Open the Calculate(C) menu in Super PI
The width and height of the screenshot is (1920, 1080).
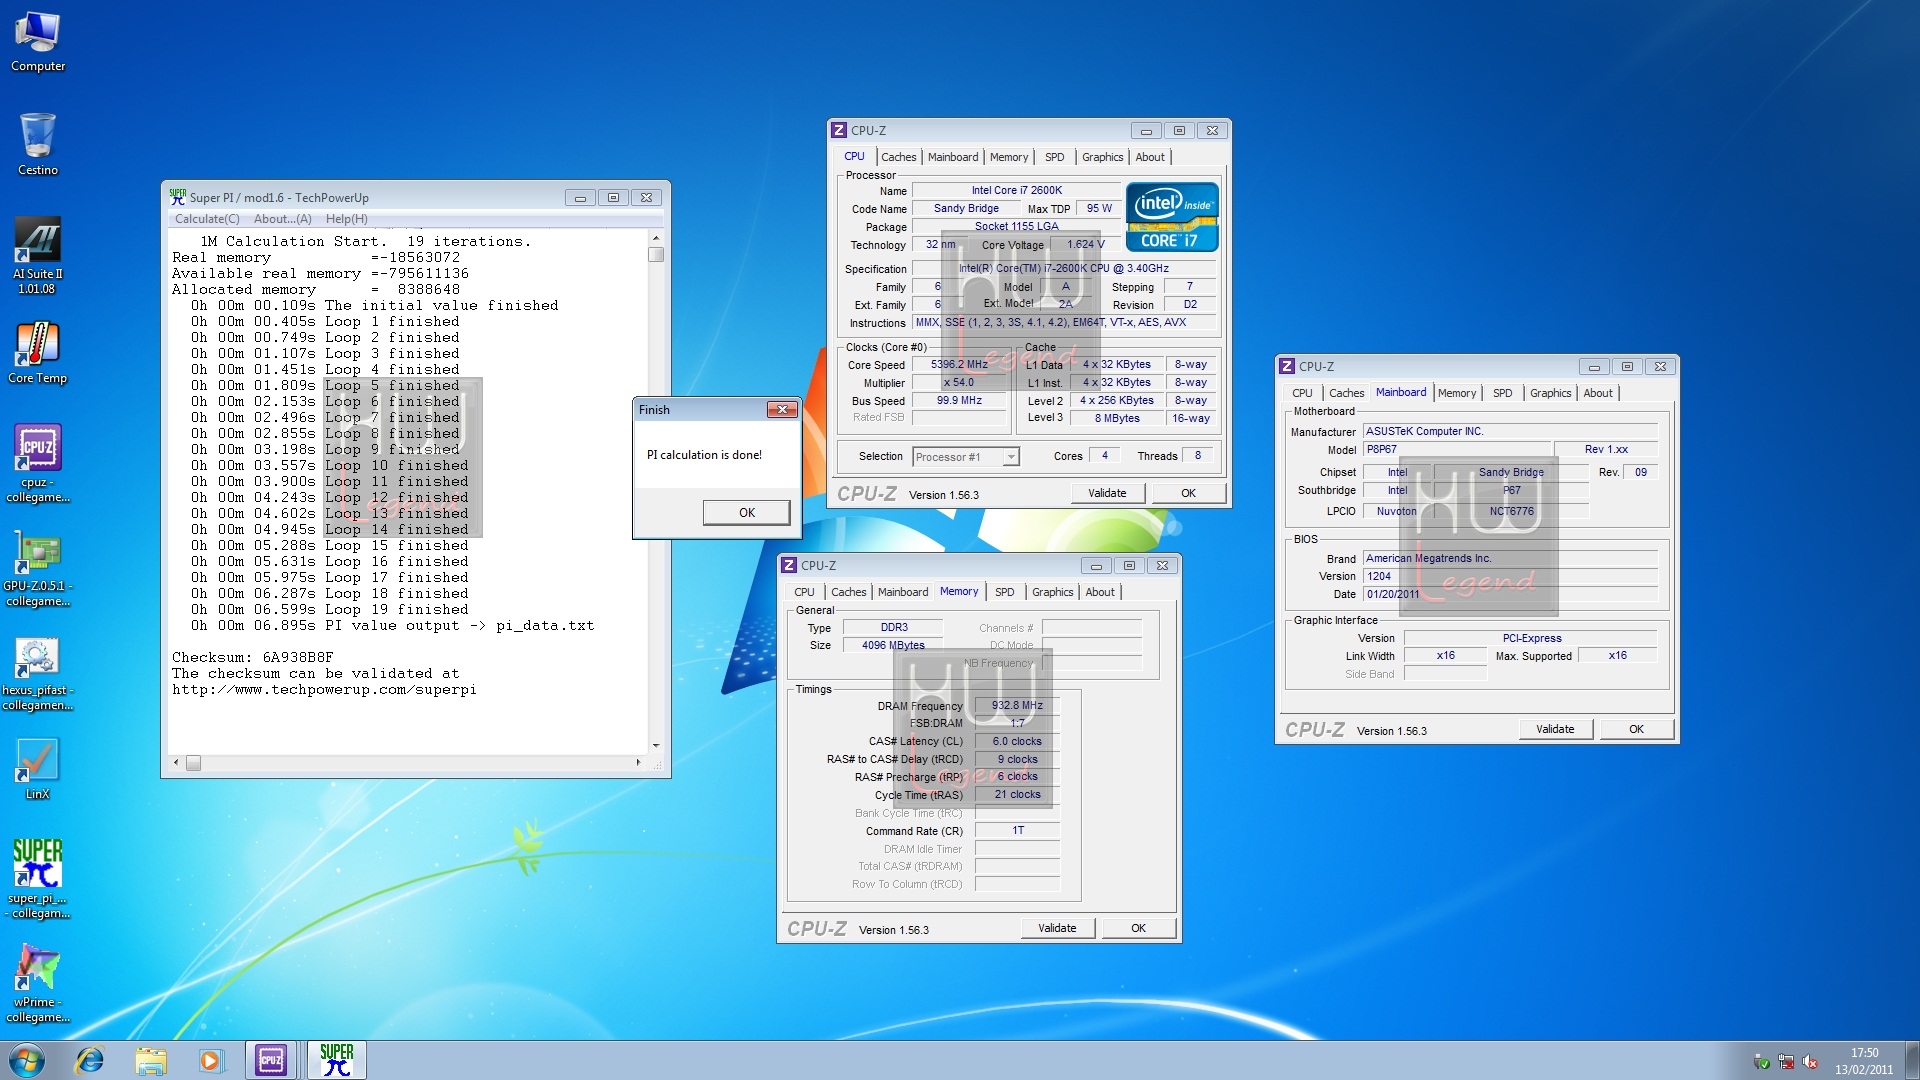tap(207, 219)
